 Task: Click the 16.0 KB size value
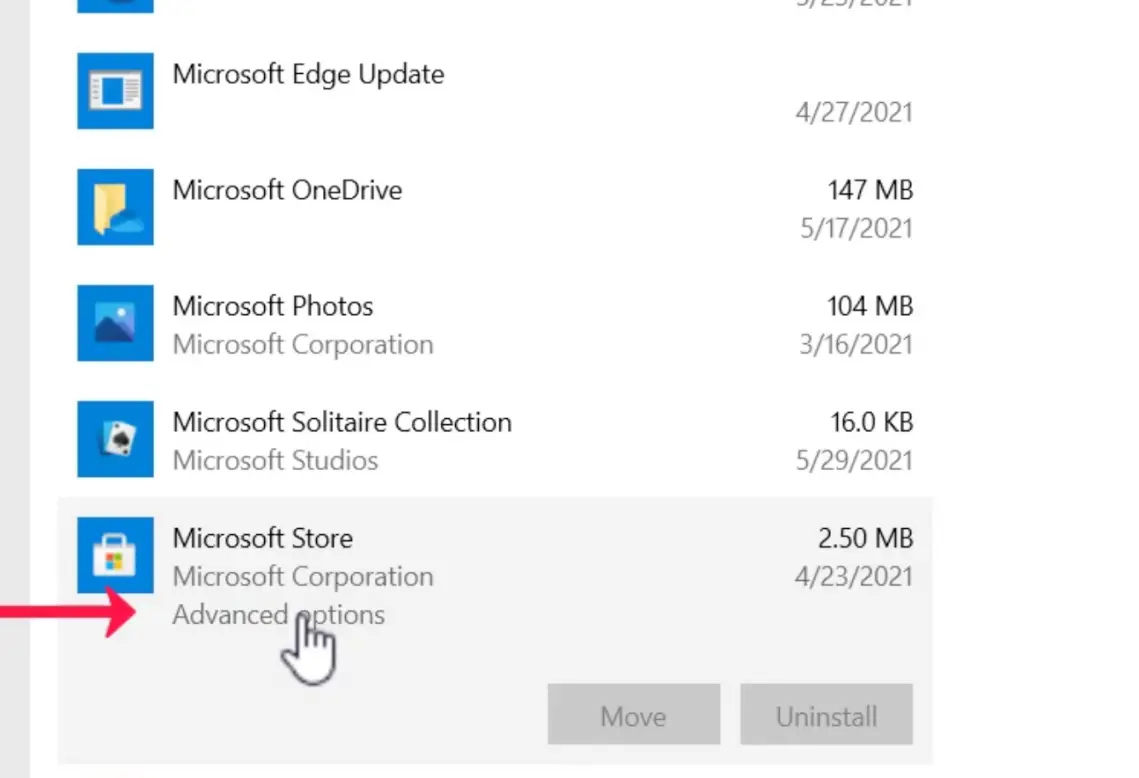(x=872, y=423)
